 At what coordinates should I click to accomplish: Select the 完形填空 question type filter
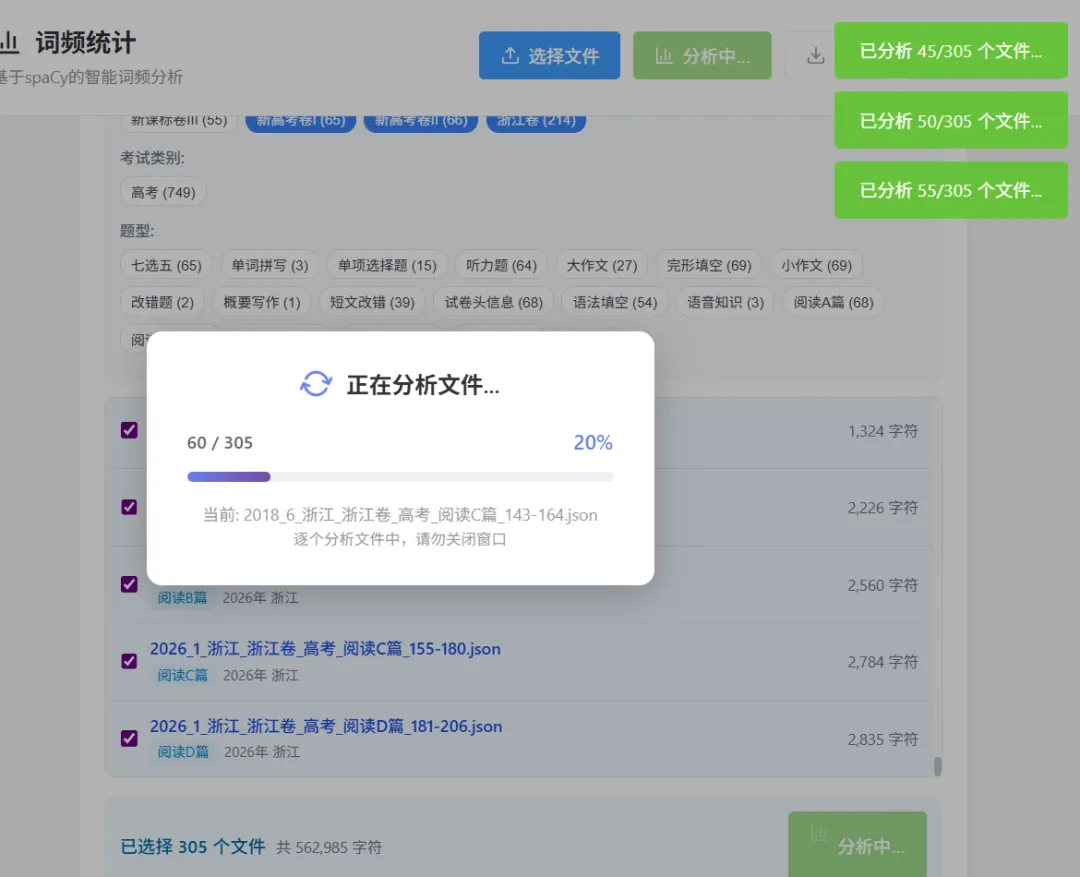point(706,264)
